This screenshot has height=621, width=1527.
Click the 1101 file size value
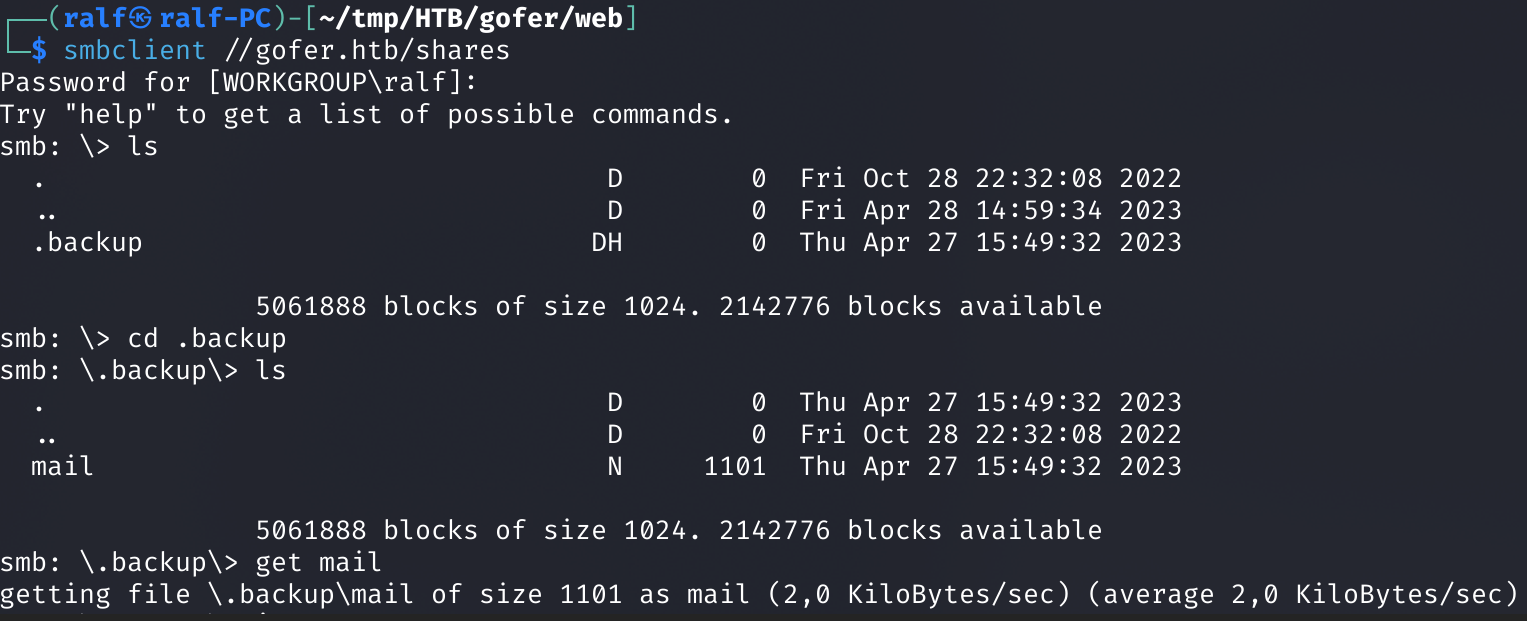tap(735, 466)
